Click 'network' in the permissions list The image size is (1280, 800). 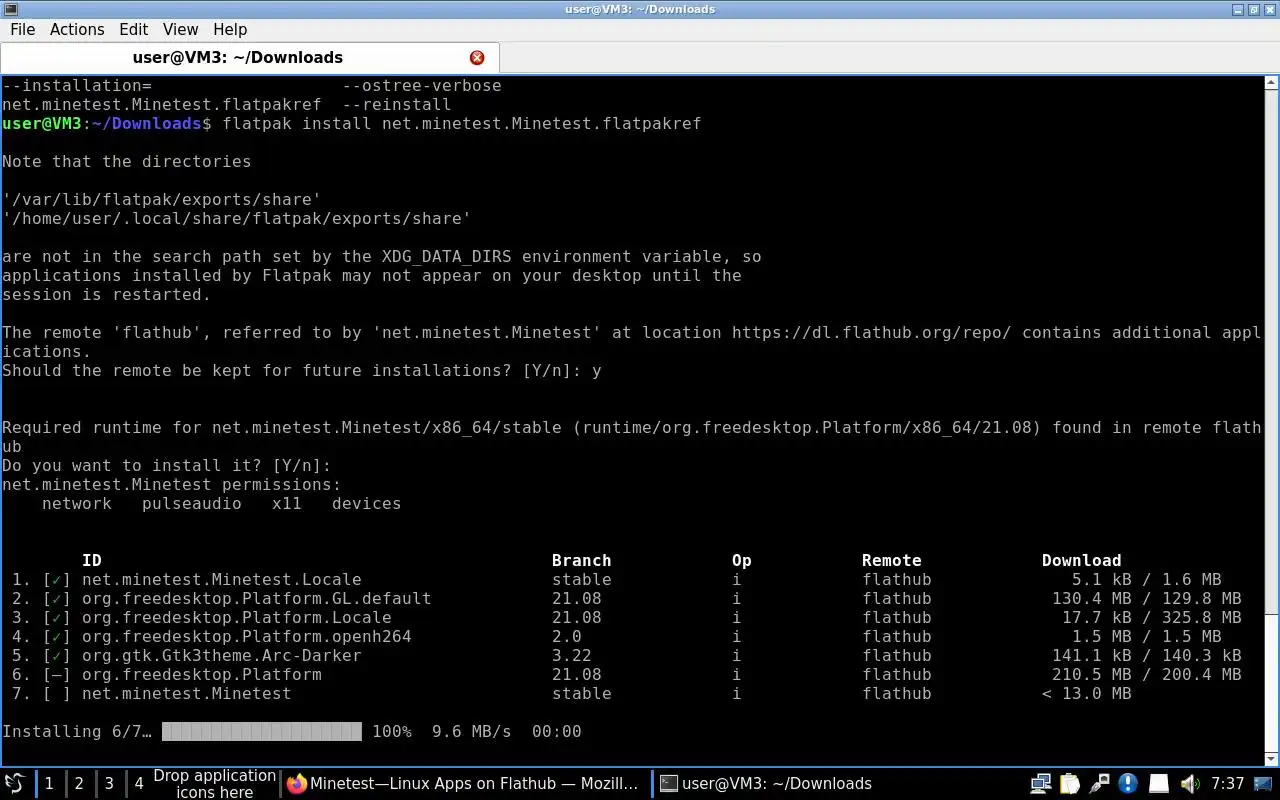coord(77,503)
